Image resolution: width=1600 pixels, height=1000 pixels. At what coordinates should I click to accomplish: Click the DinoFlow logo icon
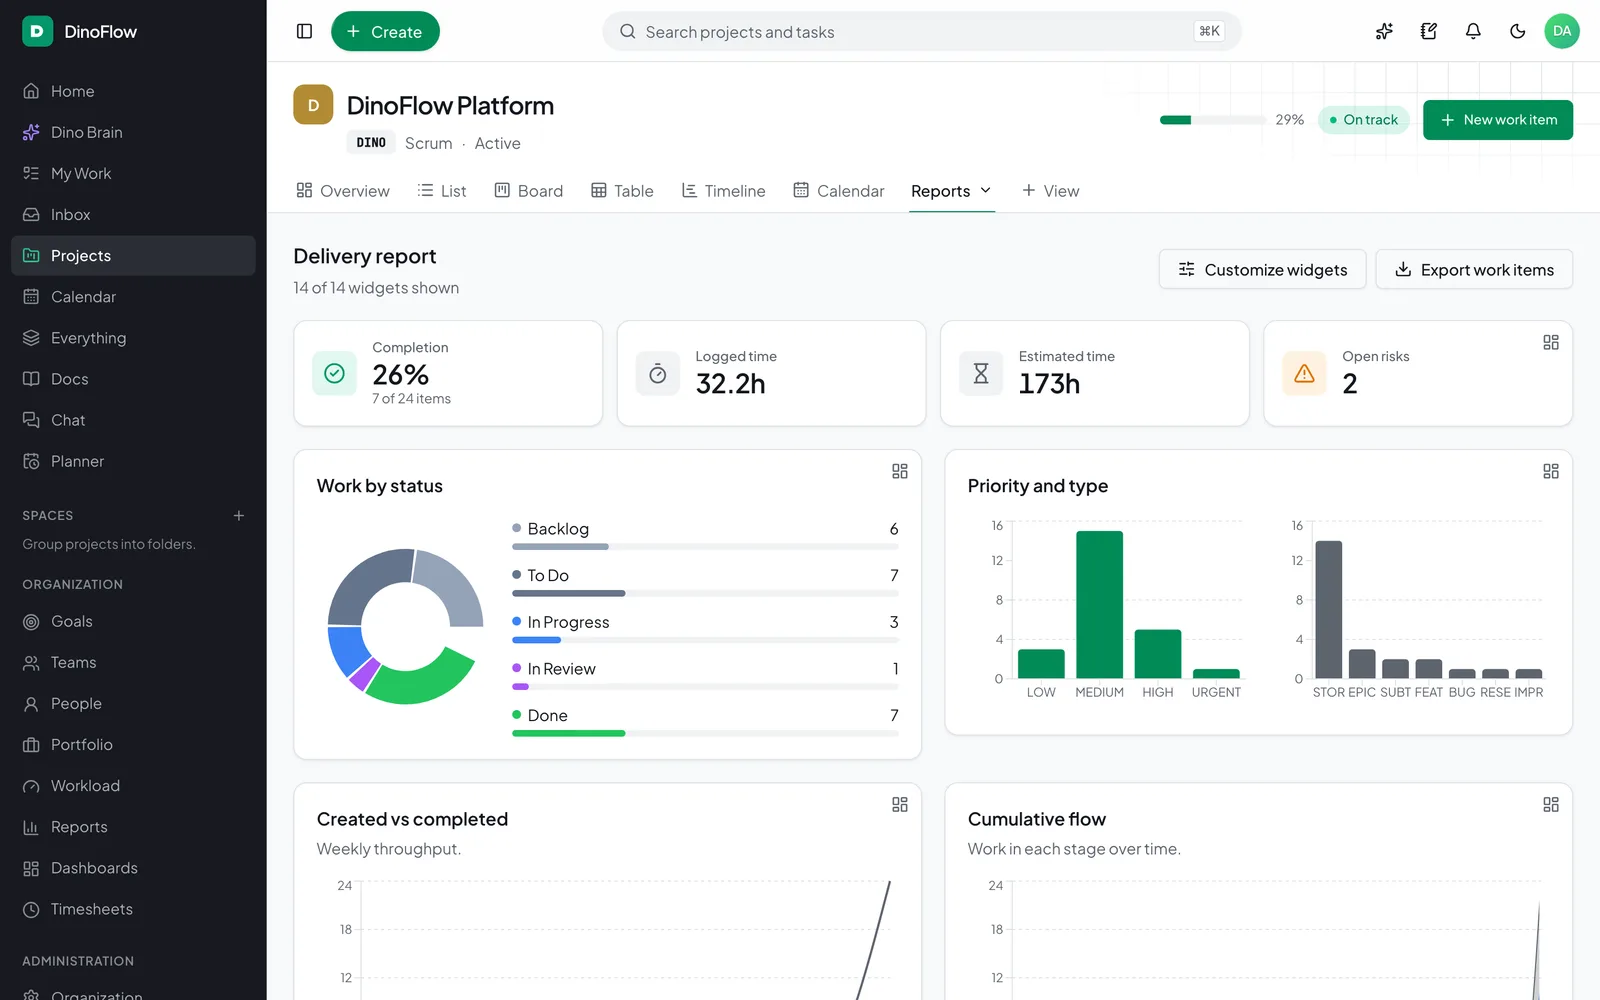37,31
